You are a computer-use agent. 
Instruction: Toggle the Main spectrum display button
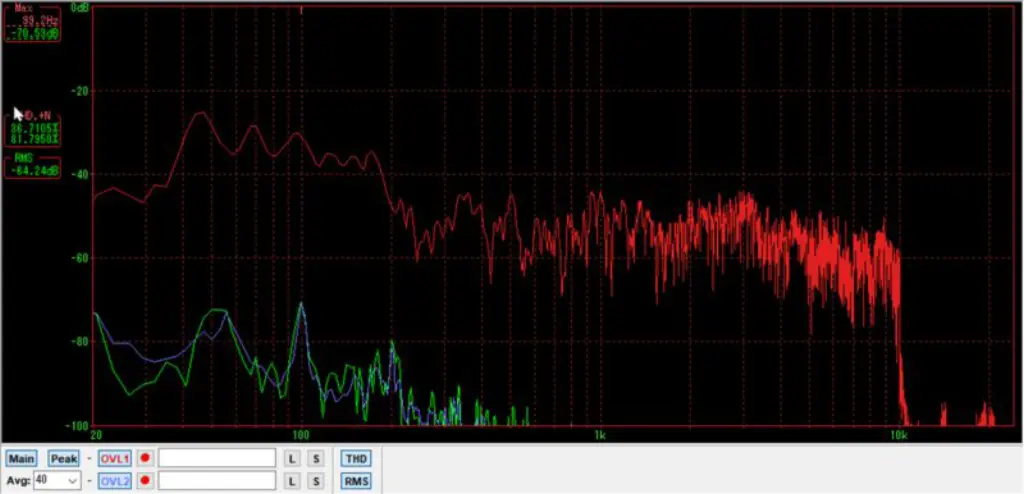pos(22,459)
